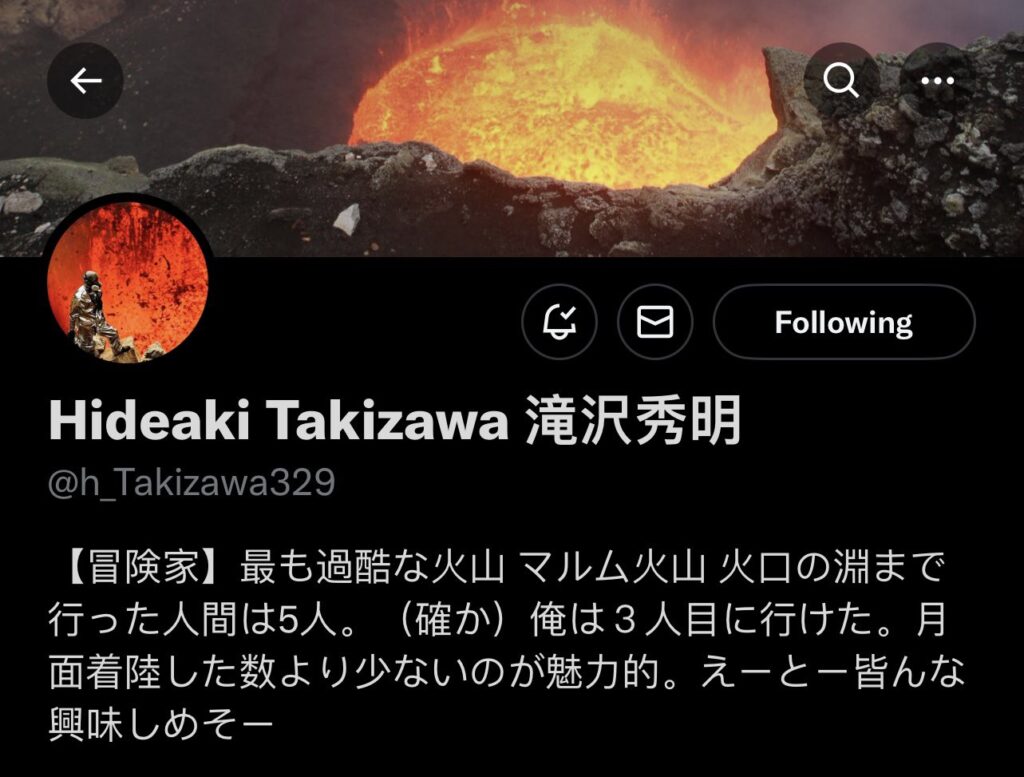
Task: Go back using the arrow icon
Action: (86, 81)
